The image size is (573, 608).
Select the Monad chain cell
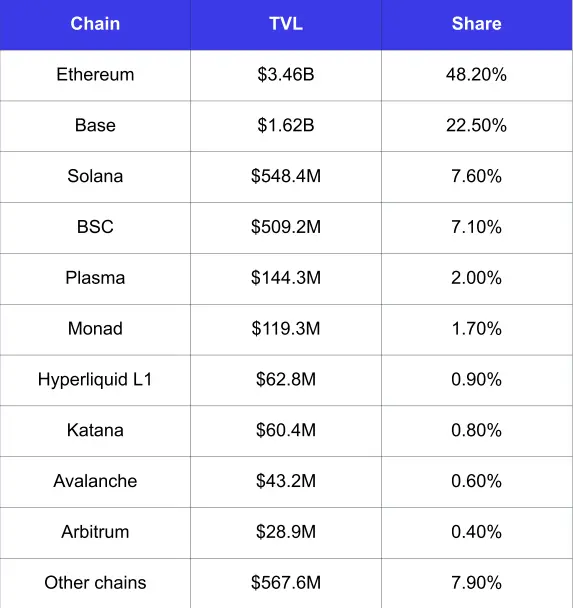95,328
